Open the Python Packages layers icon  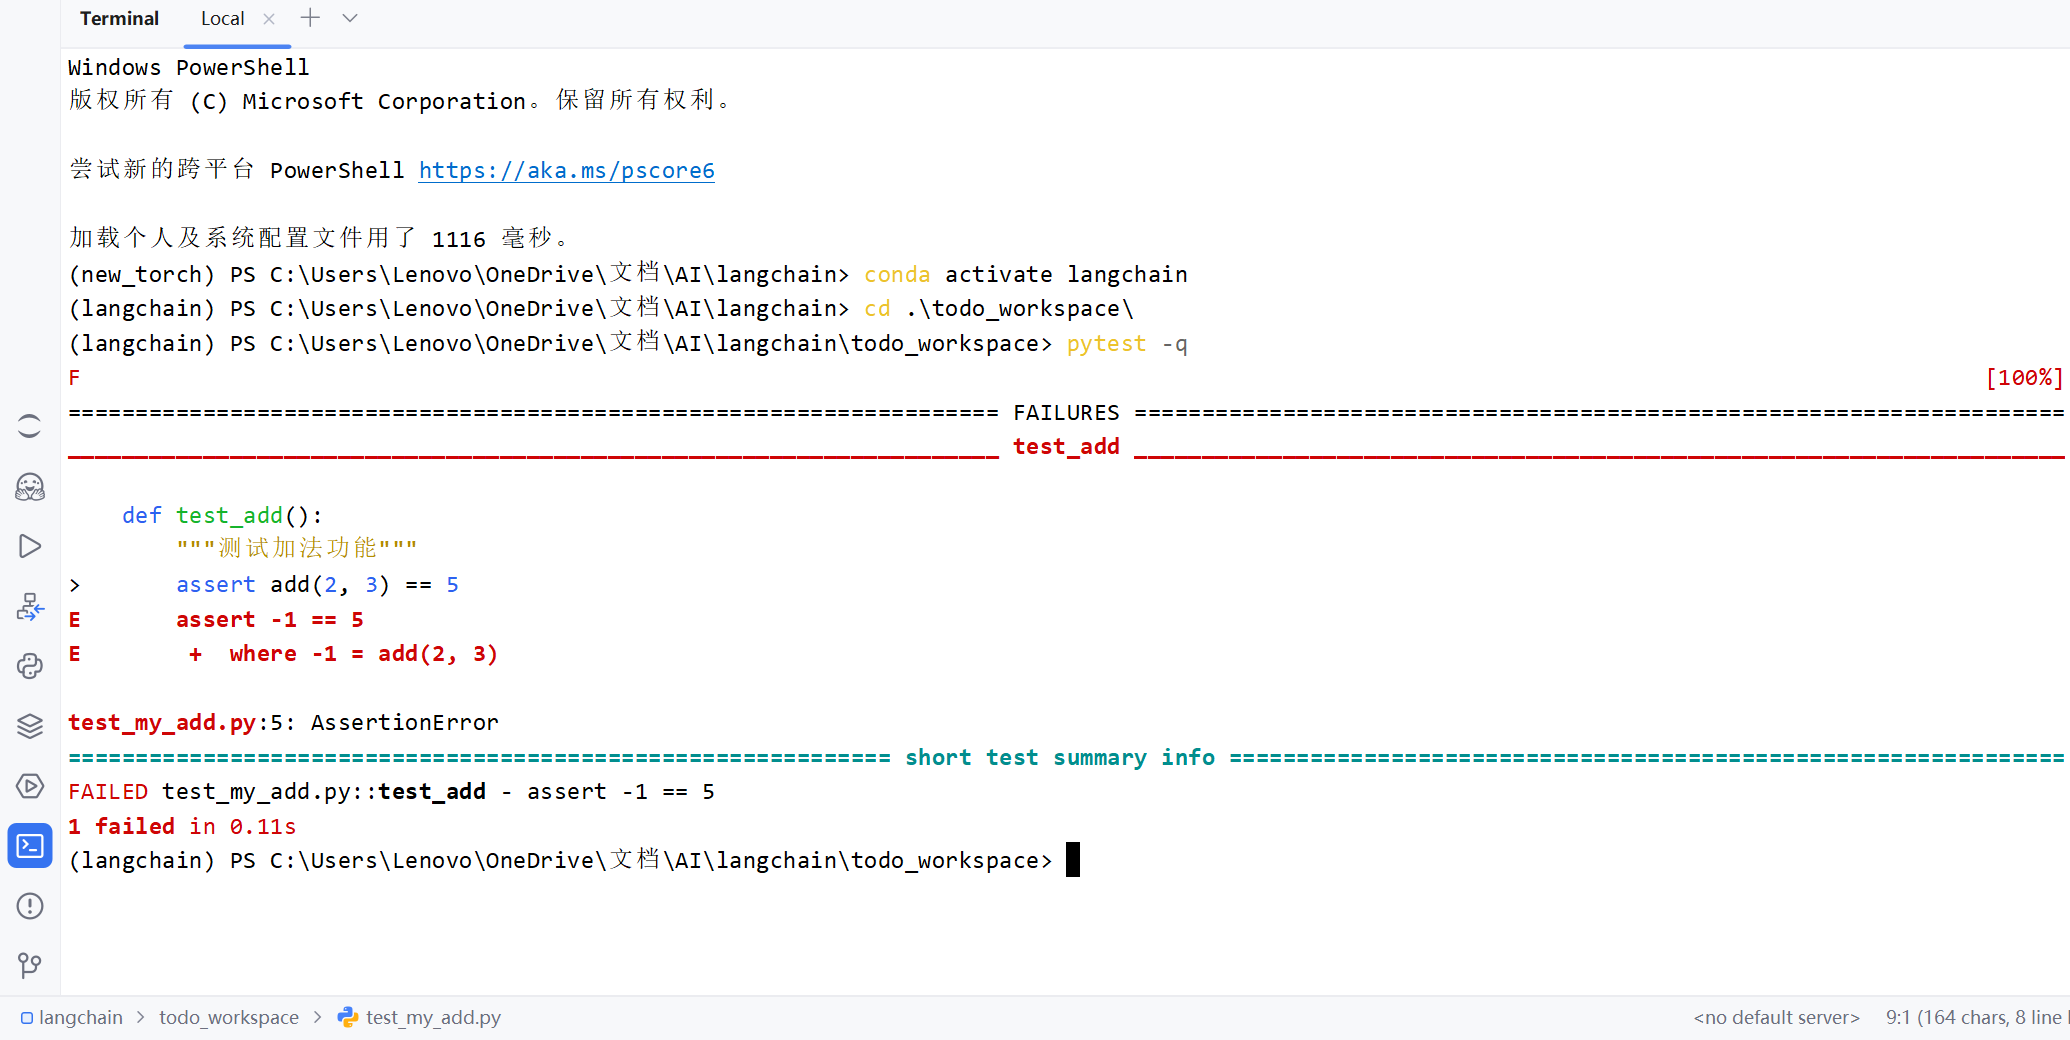(x=30, y=726)
